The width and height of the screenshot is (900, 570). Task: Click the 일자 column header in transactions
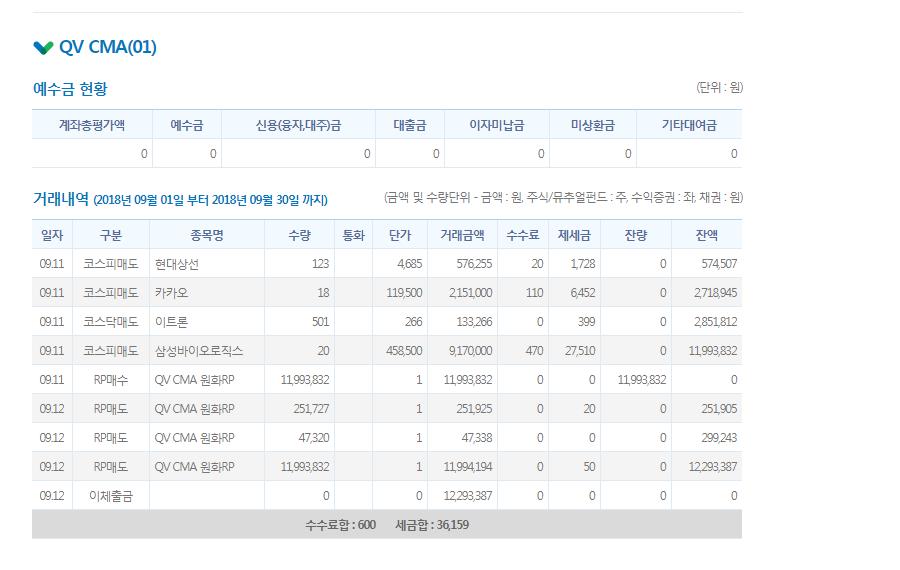click(52, 235)
